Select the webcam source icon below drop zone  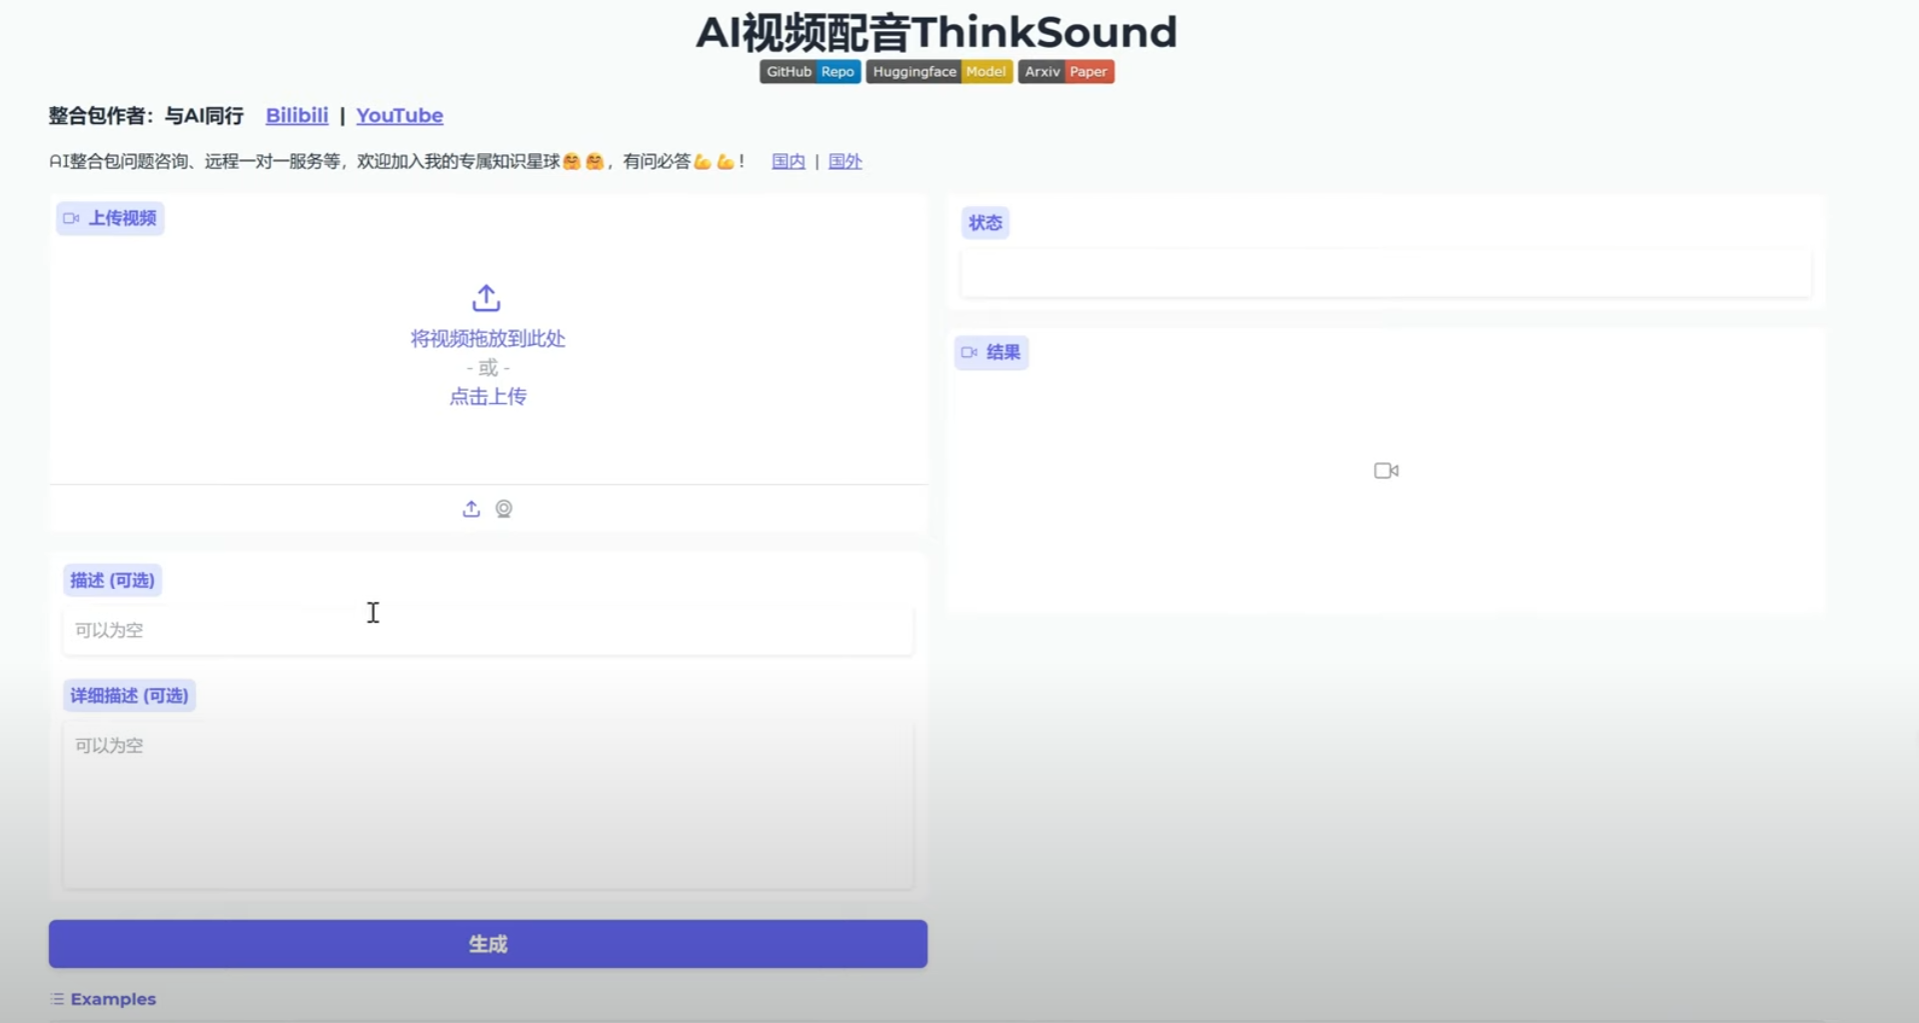(504, 509)
